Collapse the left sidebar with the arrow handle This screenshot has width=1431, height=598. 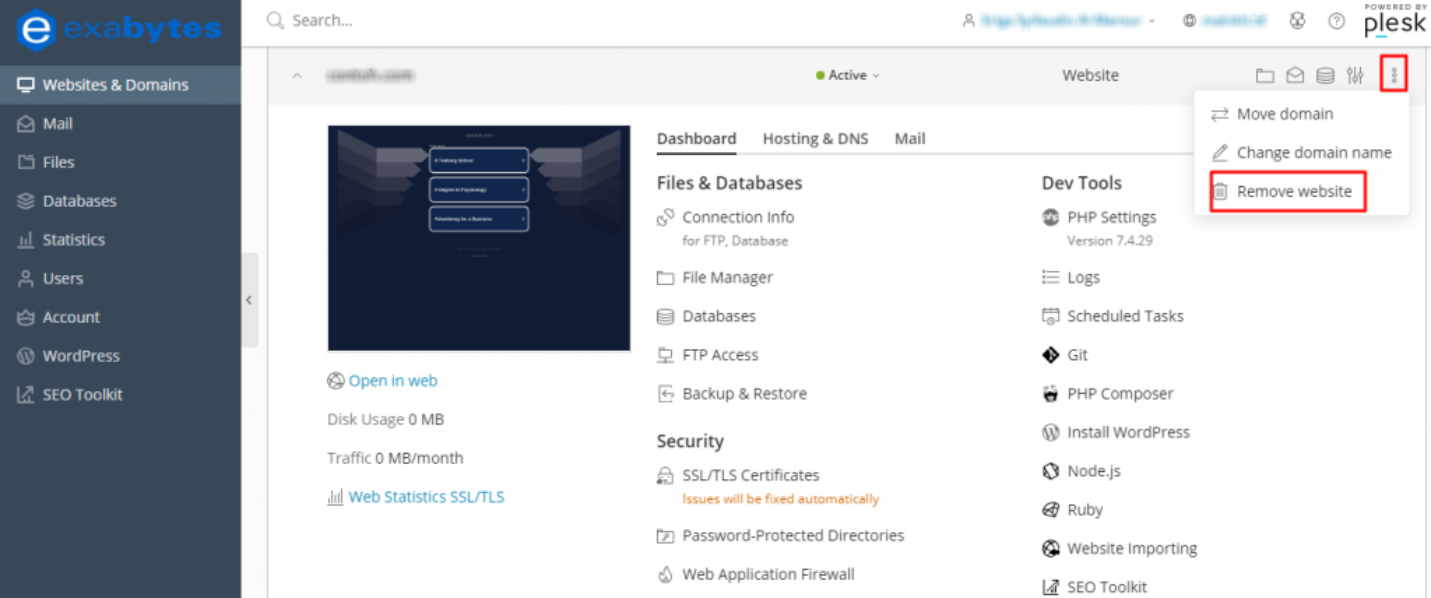249,300
